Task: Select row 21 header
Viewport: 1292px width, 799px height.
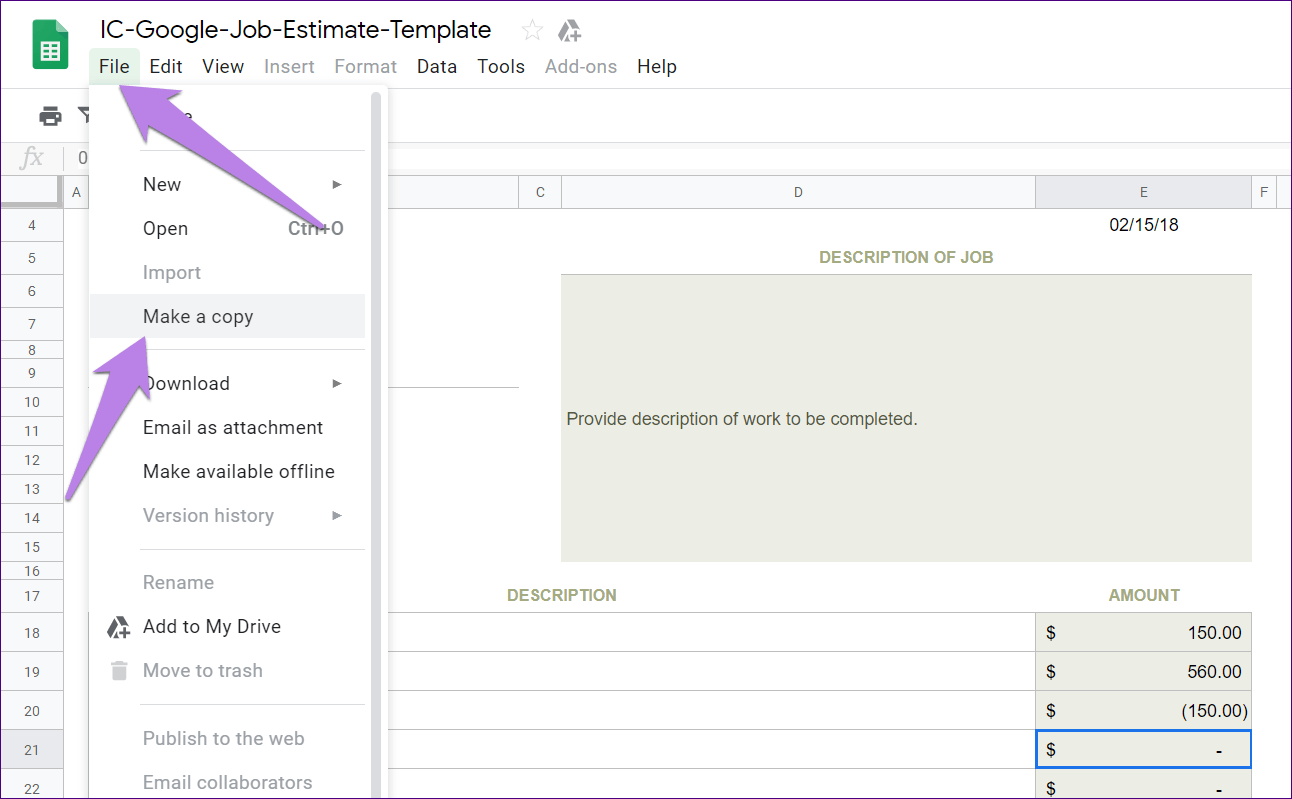Action: [32, 750]
